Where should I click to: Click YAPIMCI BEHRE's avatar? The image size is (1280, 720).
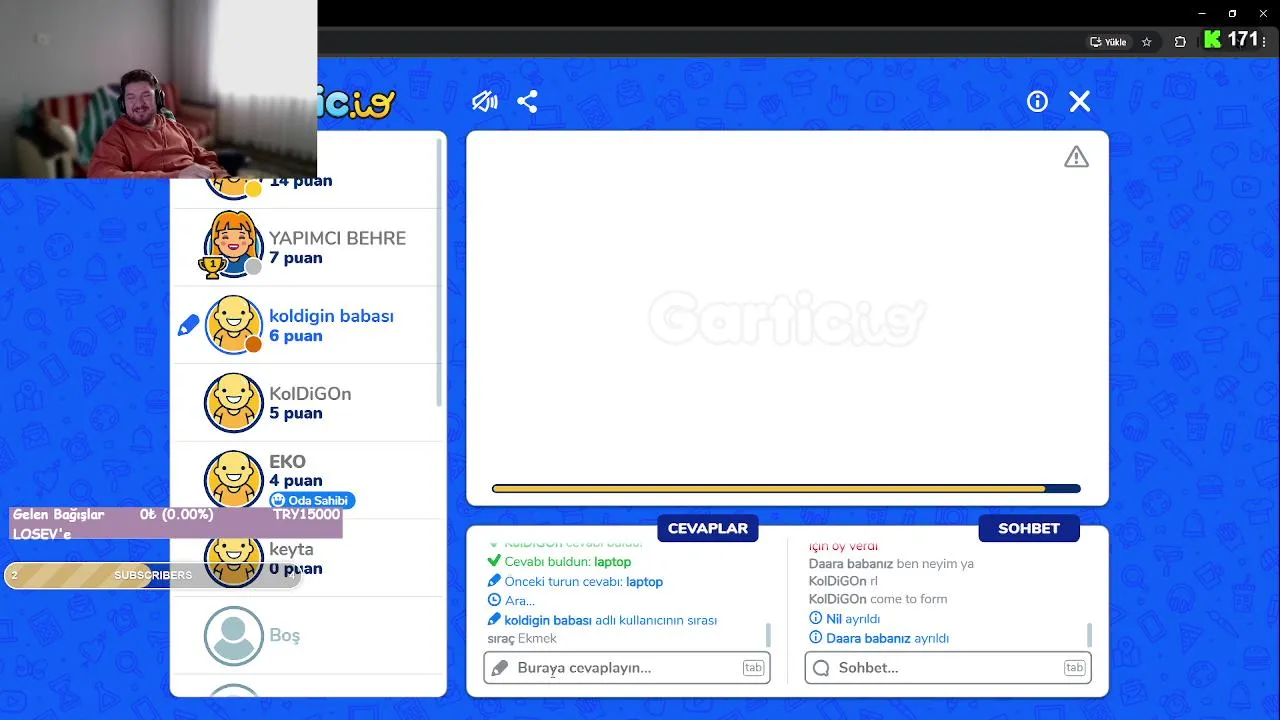click(x=233, y=245)
